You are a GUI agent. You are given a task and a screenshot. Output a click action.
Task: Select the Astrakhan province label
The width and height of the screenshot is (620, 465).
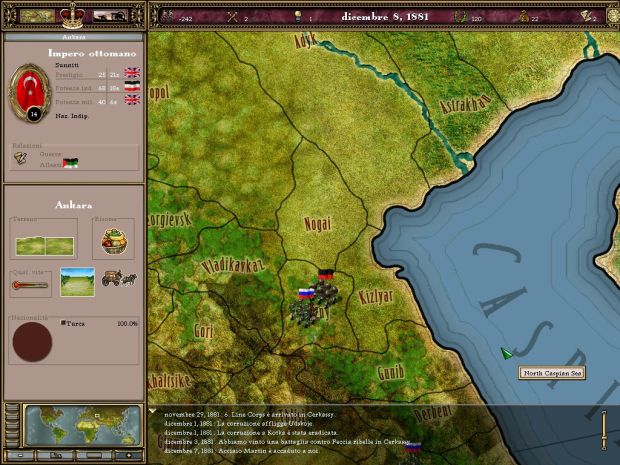pos(465,104)
